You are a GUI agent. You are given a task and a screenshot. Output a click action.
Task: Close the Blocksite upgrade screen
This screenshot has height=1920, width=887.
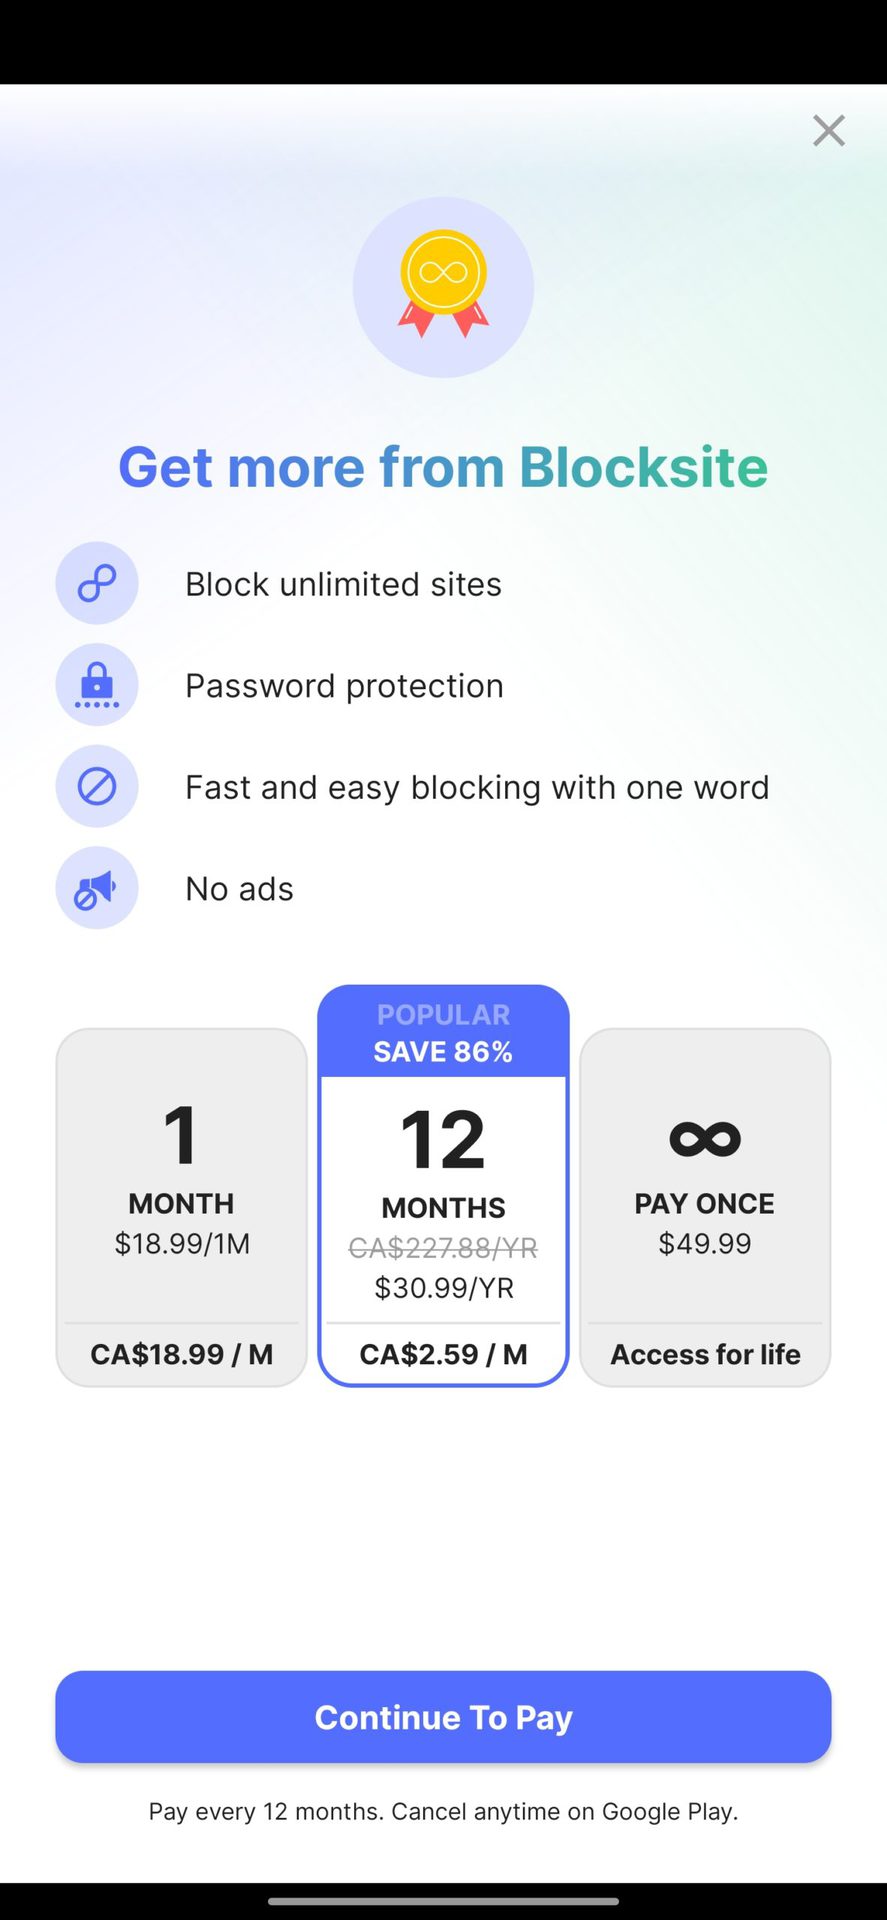(x=828, y=131)
